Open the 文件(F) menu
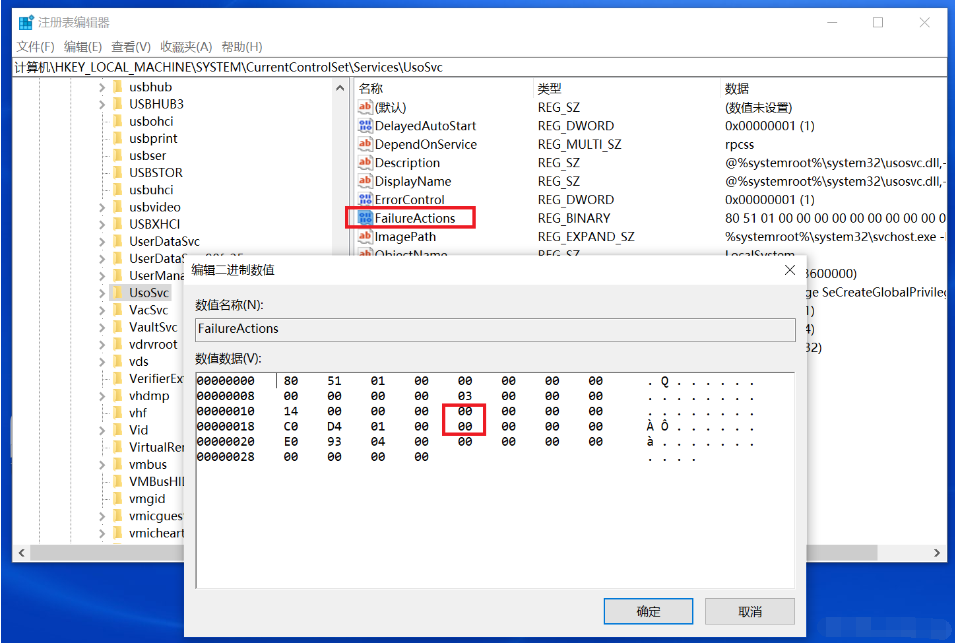The height and width of the screenshot is (643, 955). (35, 47)
